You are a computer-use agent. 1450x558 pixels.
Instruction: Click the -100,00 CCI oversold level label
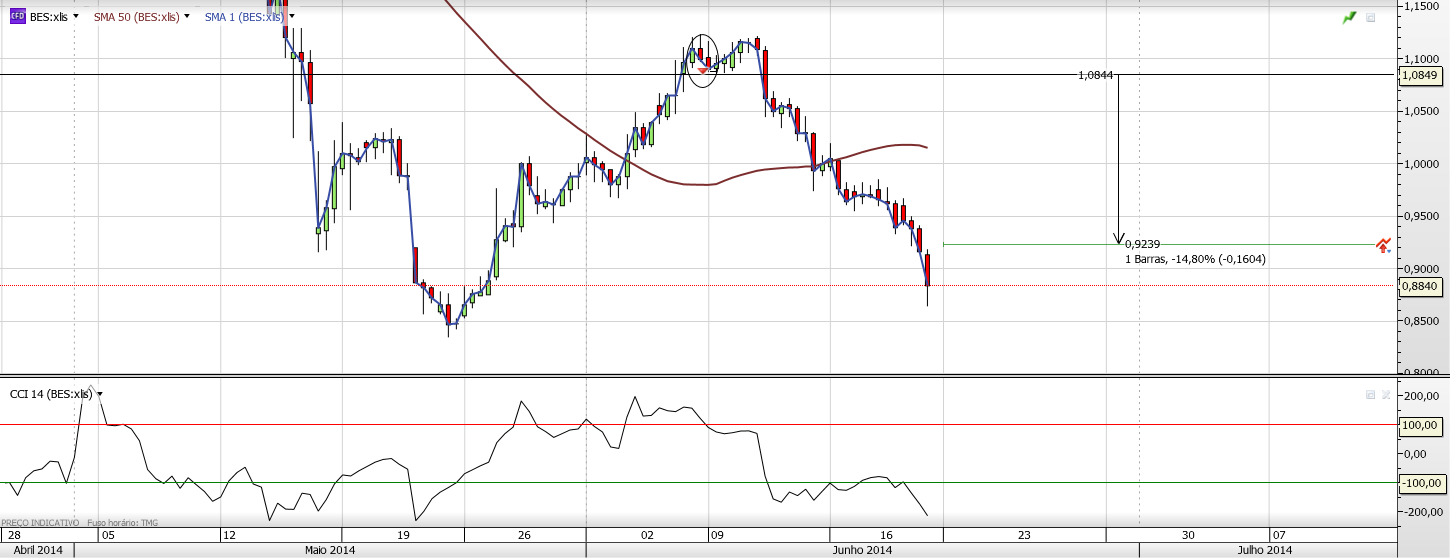pos(1422,483)
